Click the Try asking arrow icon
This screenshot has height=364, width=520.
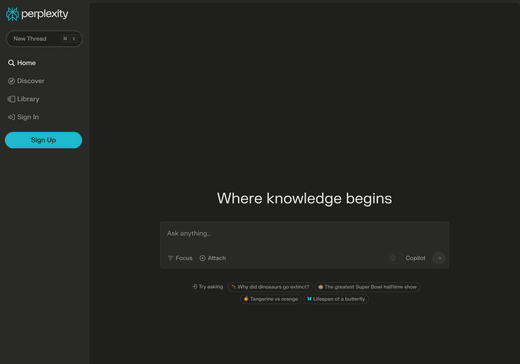[195, 287]
